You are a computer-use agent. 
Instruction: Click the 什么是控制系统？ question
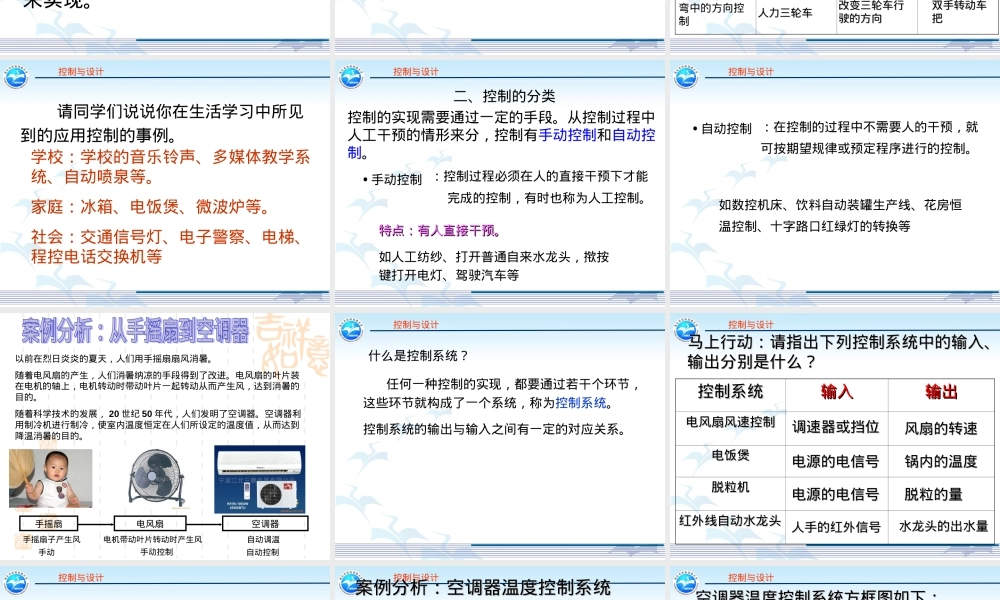click(419, 356)
